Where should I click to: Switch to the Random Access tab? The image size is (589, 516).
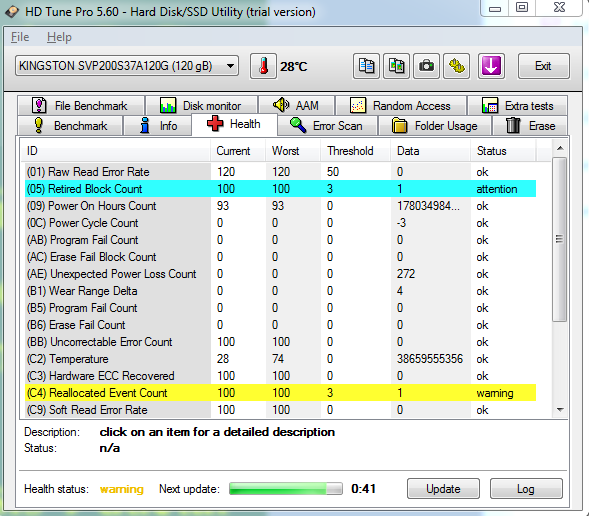pyautogui.click(x=401, y=106)
